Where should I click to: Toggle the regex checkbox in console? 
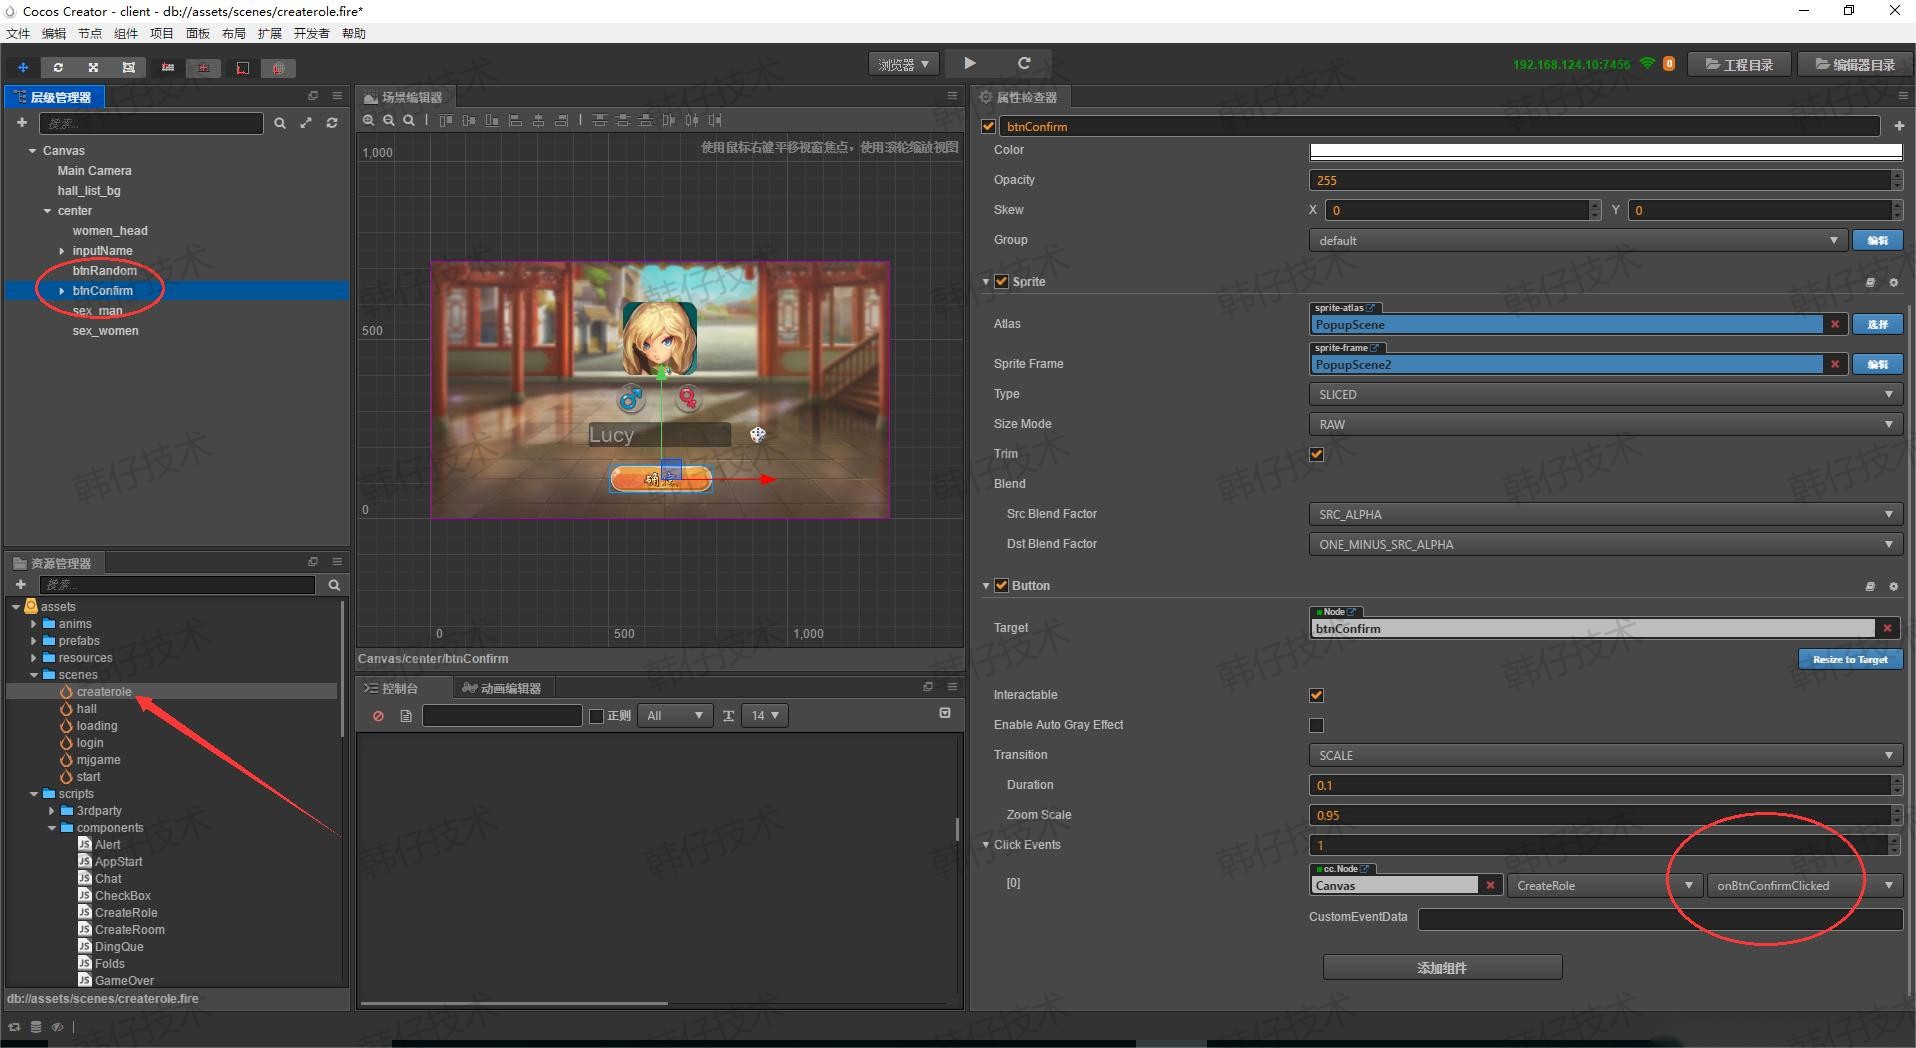597,716
